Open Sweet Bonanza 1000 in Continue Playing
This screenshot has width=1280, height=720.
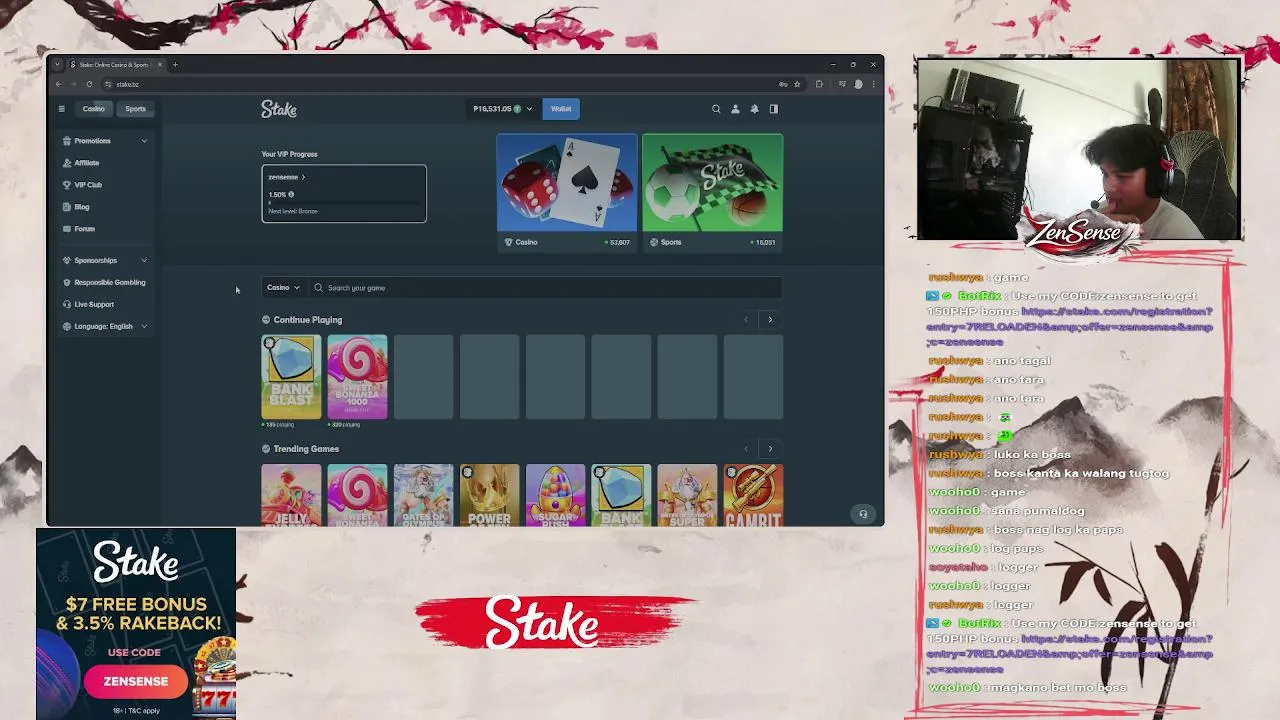(x=357, y=377)
